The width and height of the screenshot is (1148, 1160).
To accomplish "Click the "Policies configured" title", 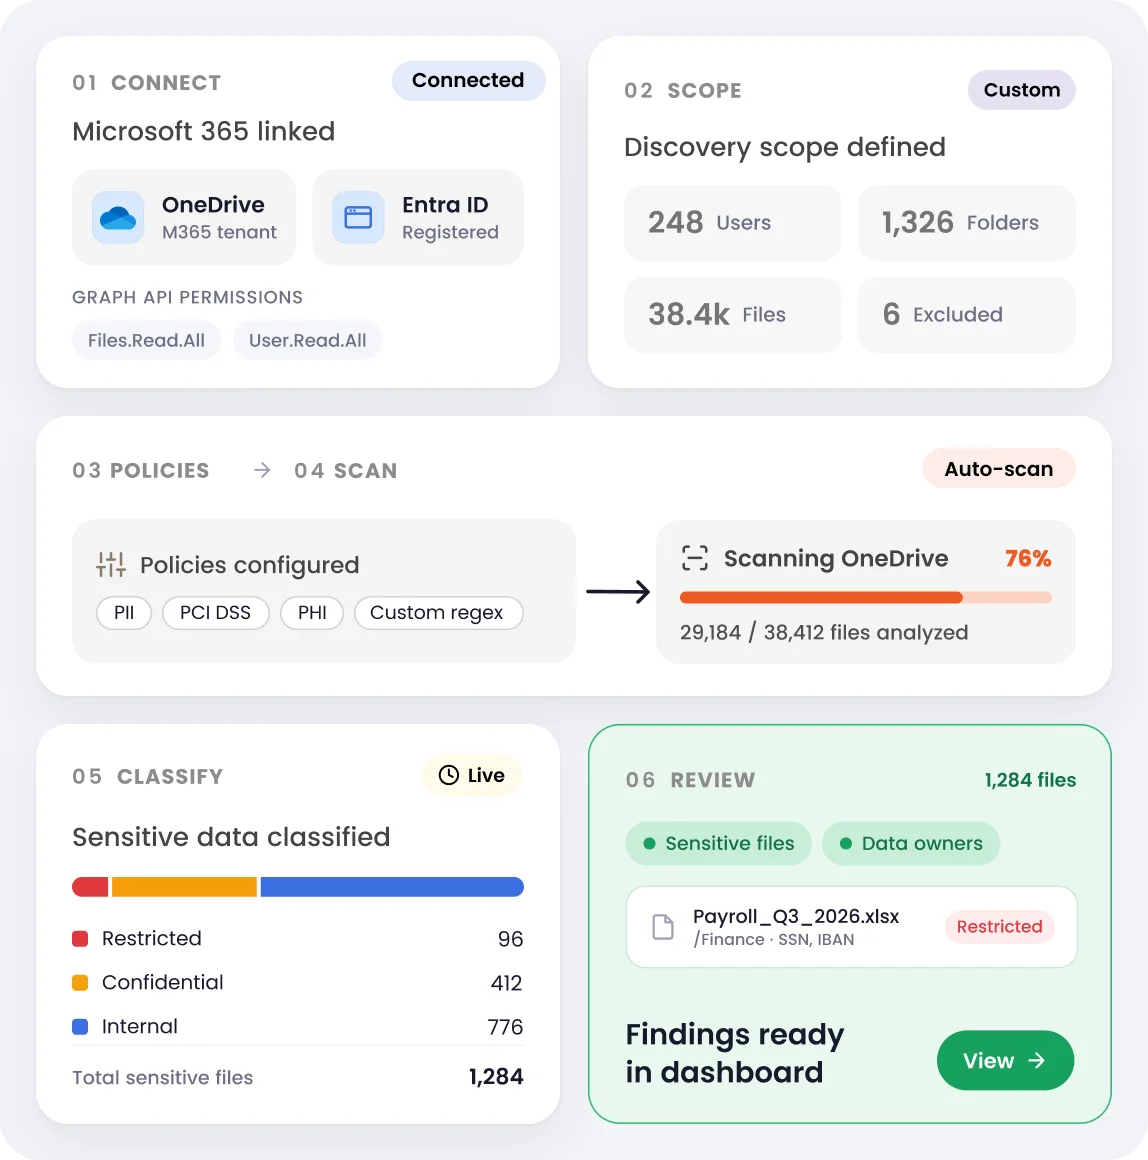I will pyautogui.click(x=249, y=565).
